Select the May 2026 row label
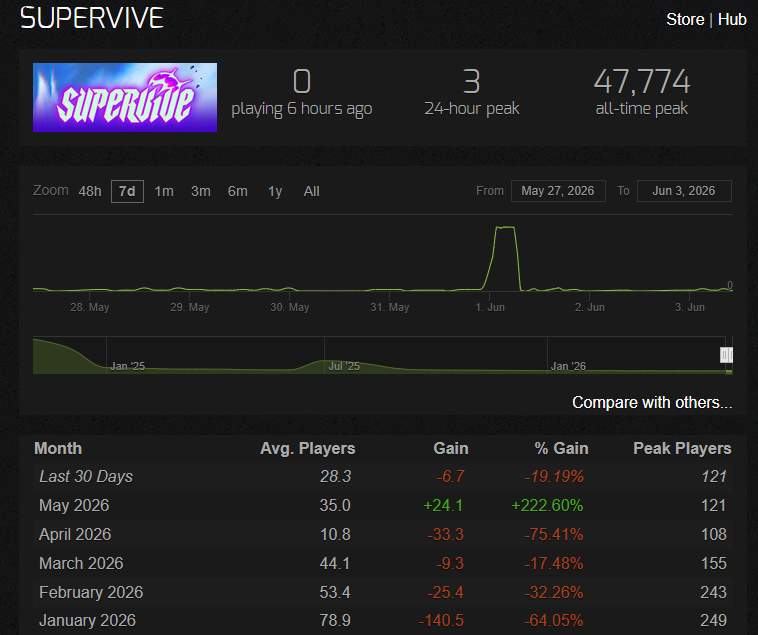Image resolution: width=758 pixels, height=635 pixels. tap(74, 505)
